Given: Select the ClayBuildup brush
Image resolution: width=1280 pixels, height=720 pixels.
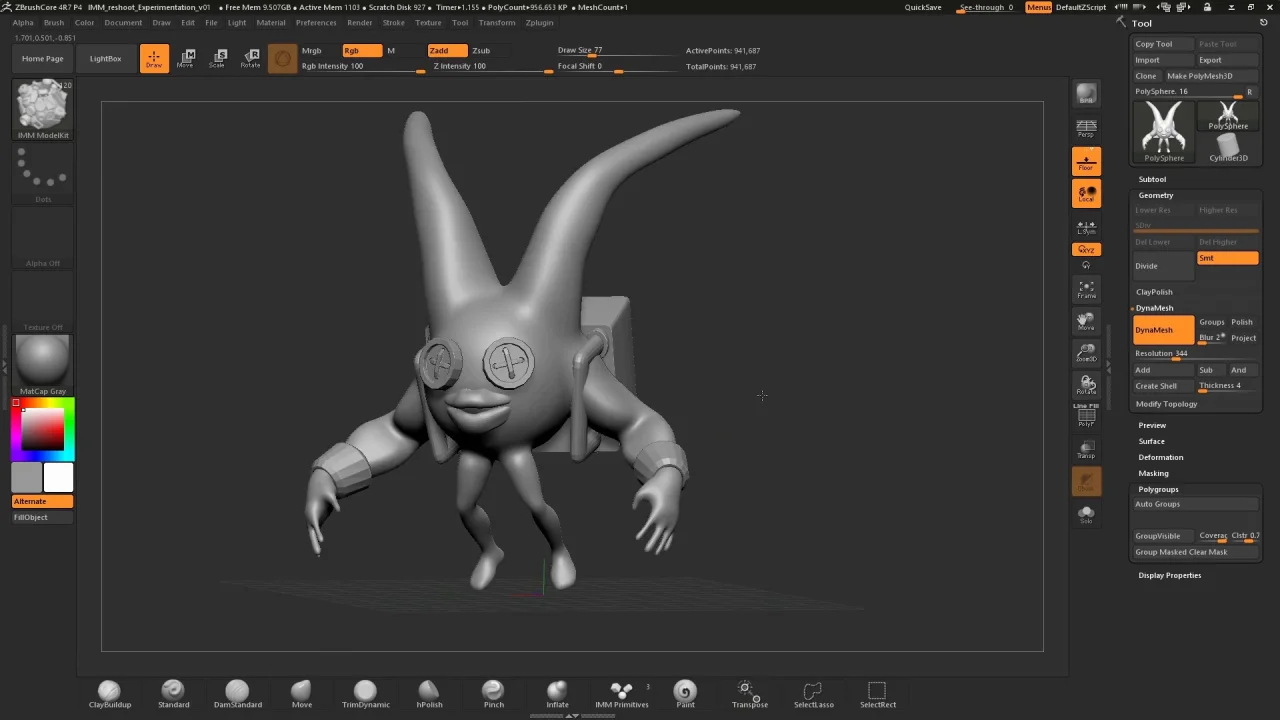Looking at the screenshot, I should point(109,694).
